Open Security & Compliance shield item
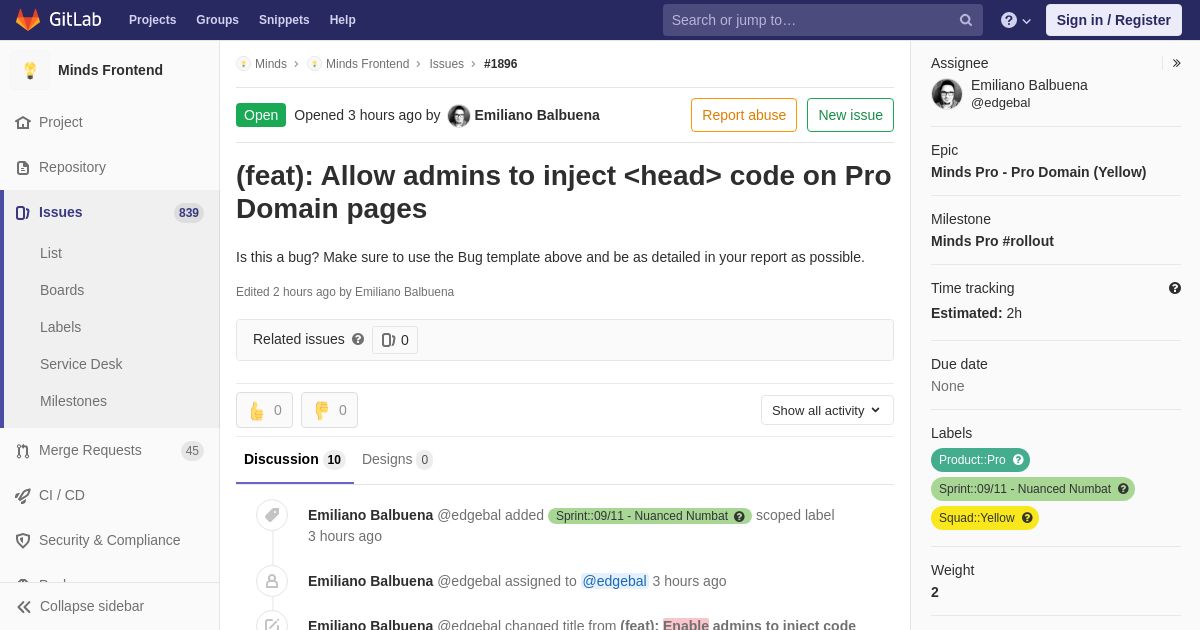Image resolution: width=1200 pixels, height=630 pixels. tap(110, 540)
